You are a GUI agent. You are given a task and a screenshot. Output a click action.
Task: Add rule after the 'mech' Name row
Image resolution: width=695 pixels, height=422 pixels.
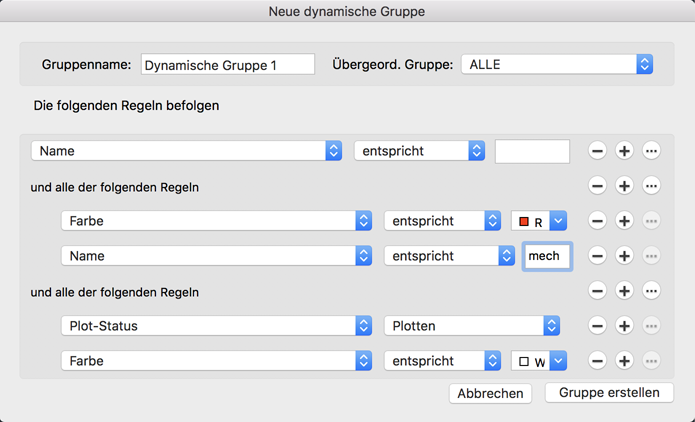tap(624, 256)
